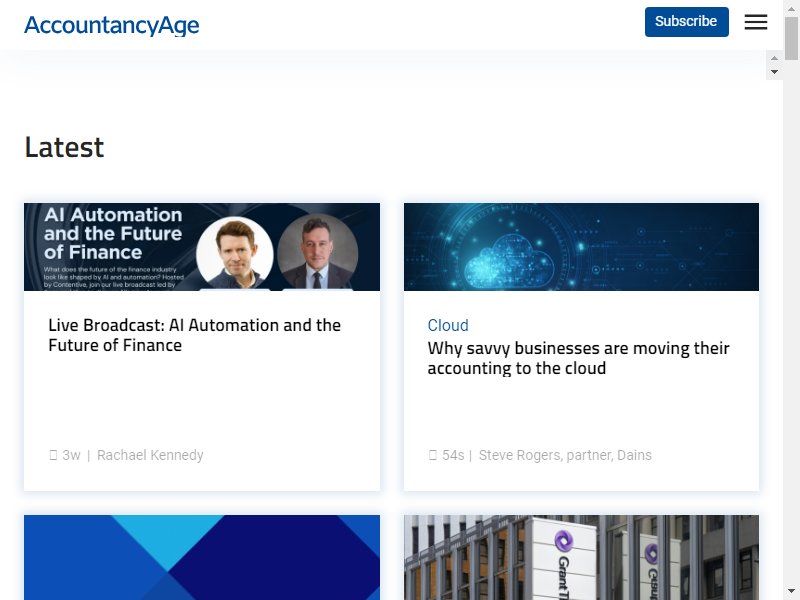Open the blue geometric pattern thumbnail

coord(202,557)
